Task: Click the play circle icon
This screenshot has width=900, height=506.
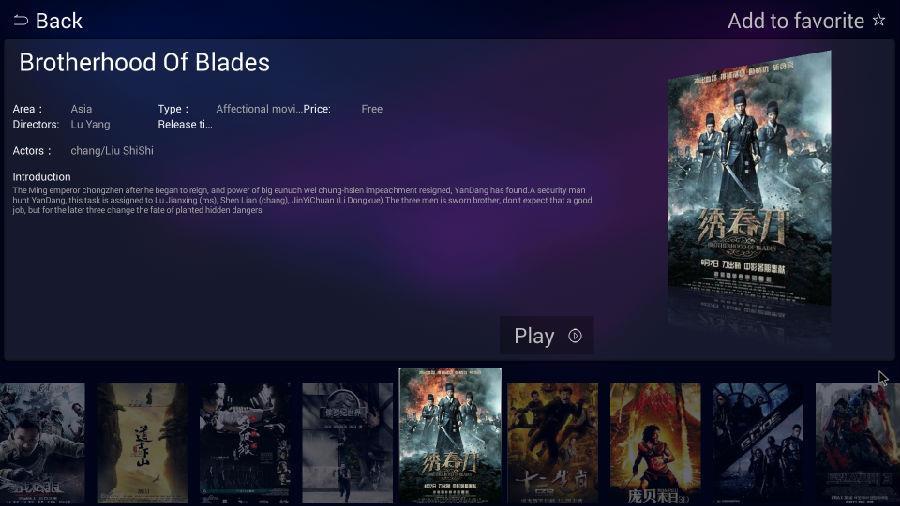Action: pos(575,336)
